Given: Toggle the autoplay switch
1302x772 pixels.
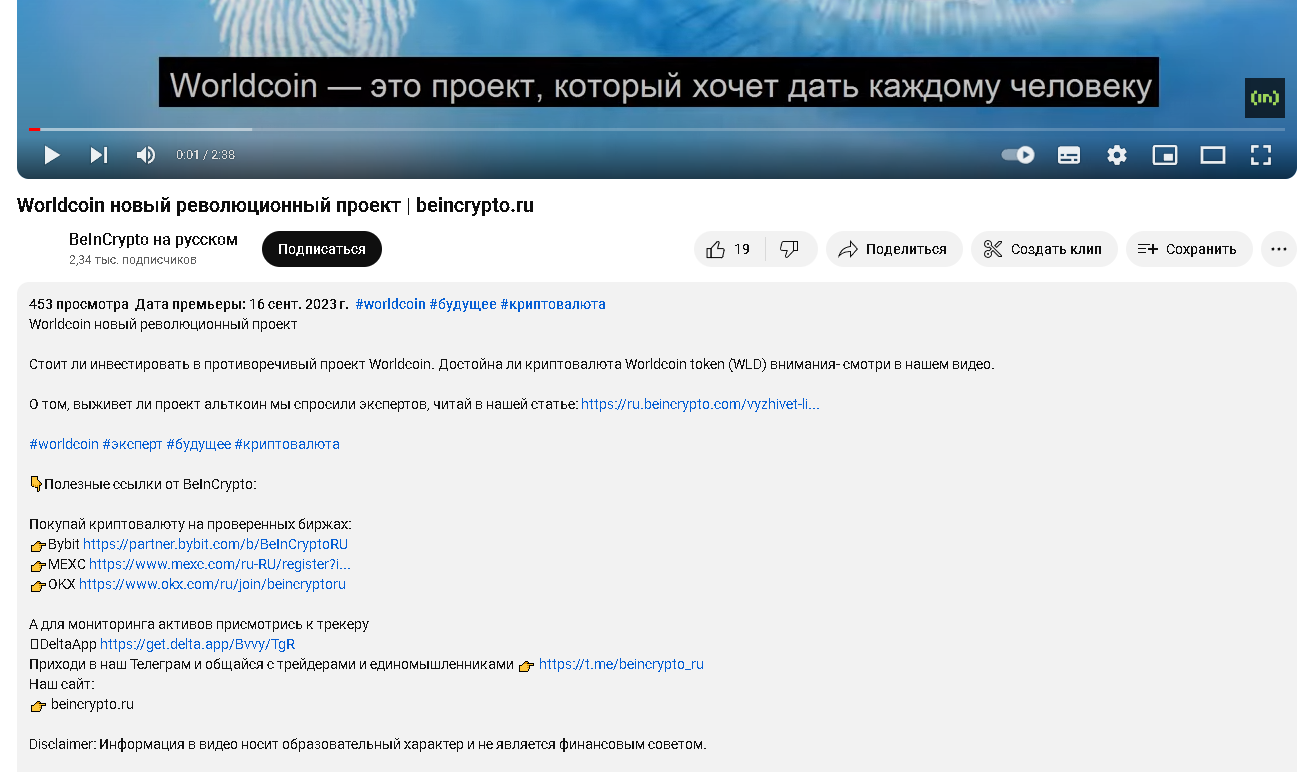Looking at the screenshot, I should coord(1018,155).
